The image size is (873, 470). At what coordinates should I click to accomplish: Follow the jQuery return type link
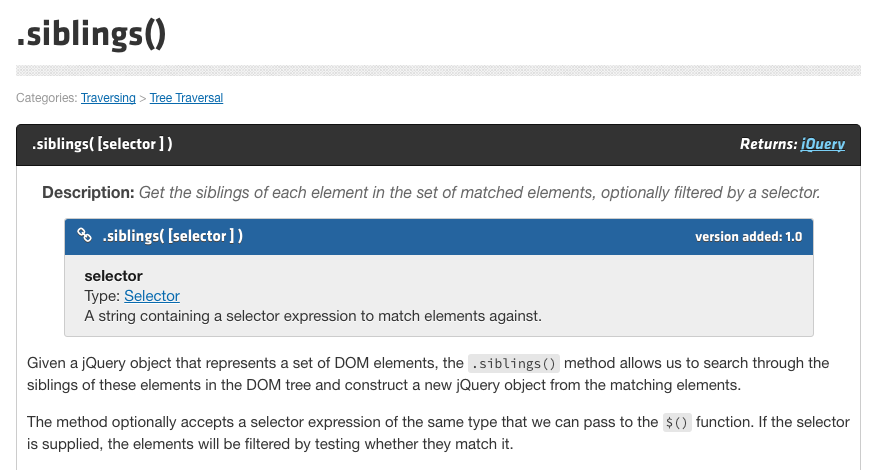[822, 144]
